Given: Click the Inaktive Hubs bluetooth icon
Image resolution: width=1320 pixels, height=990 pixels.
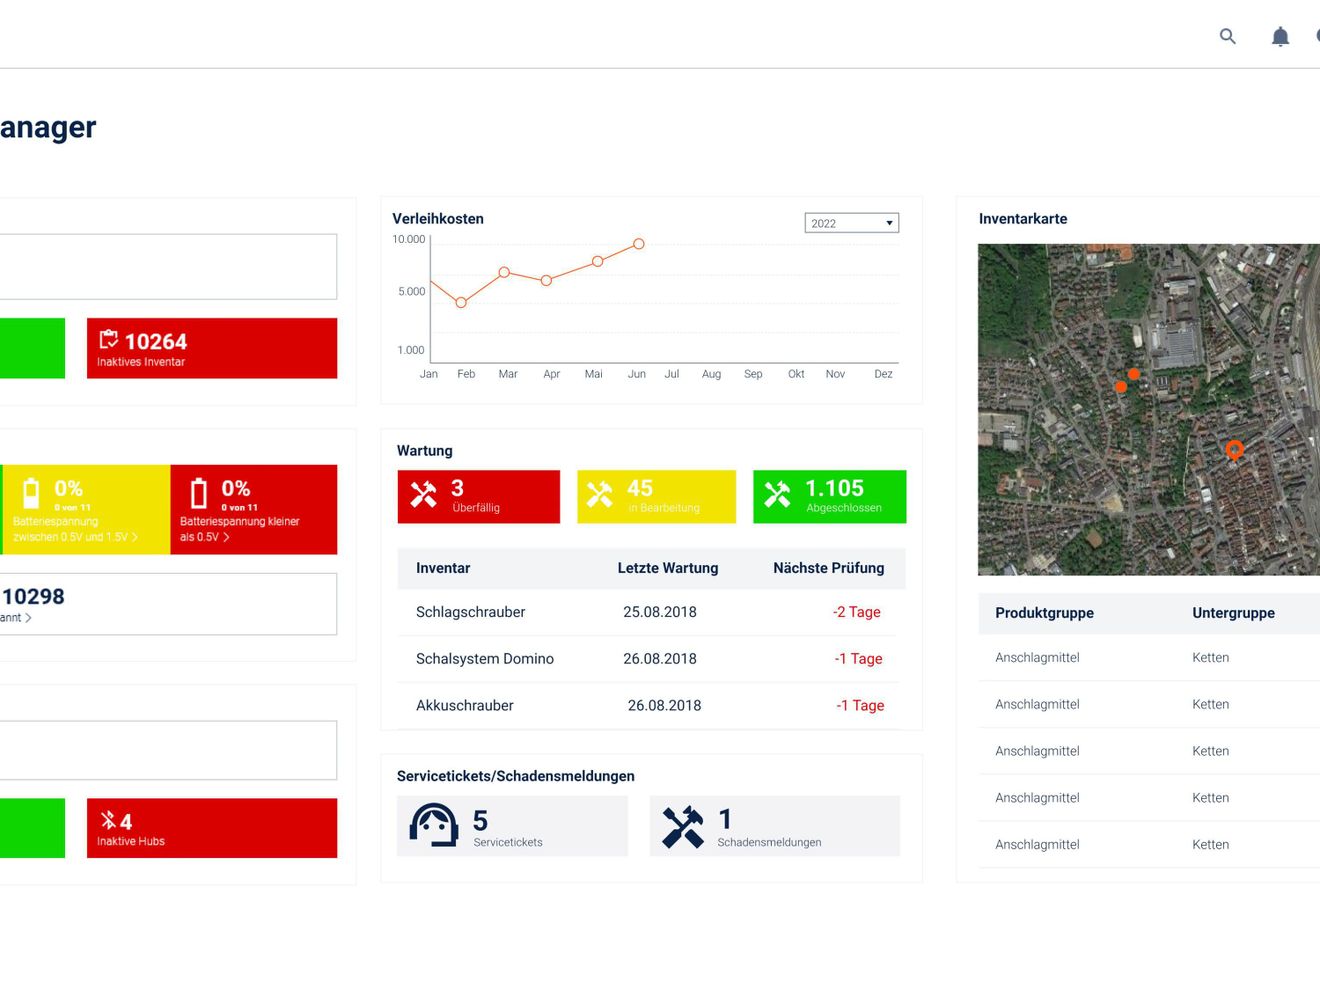Looking at the screenshot, I should point(108,821).
